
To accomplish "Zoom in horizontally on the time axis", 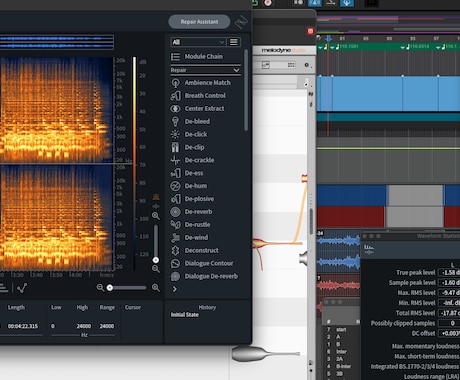I will [x=156, y=288].
